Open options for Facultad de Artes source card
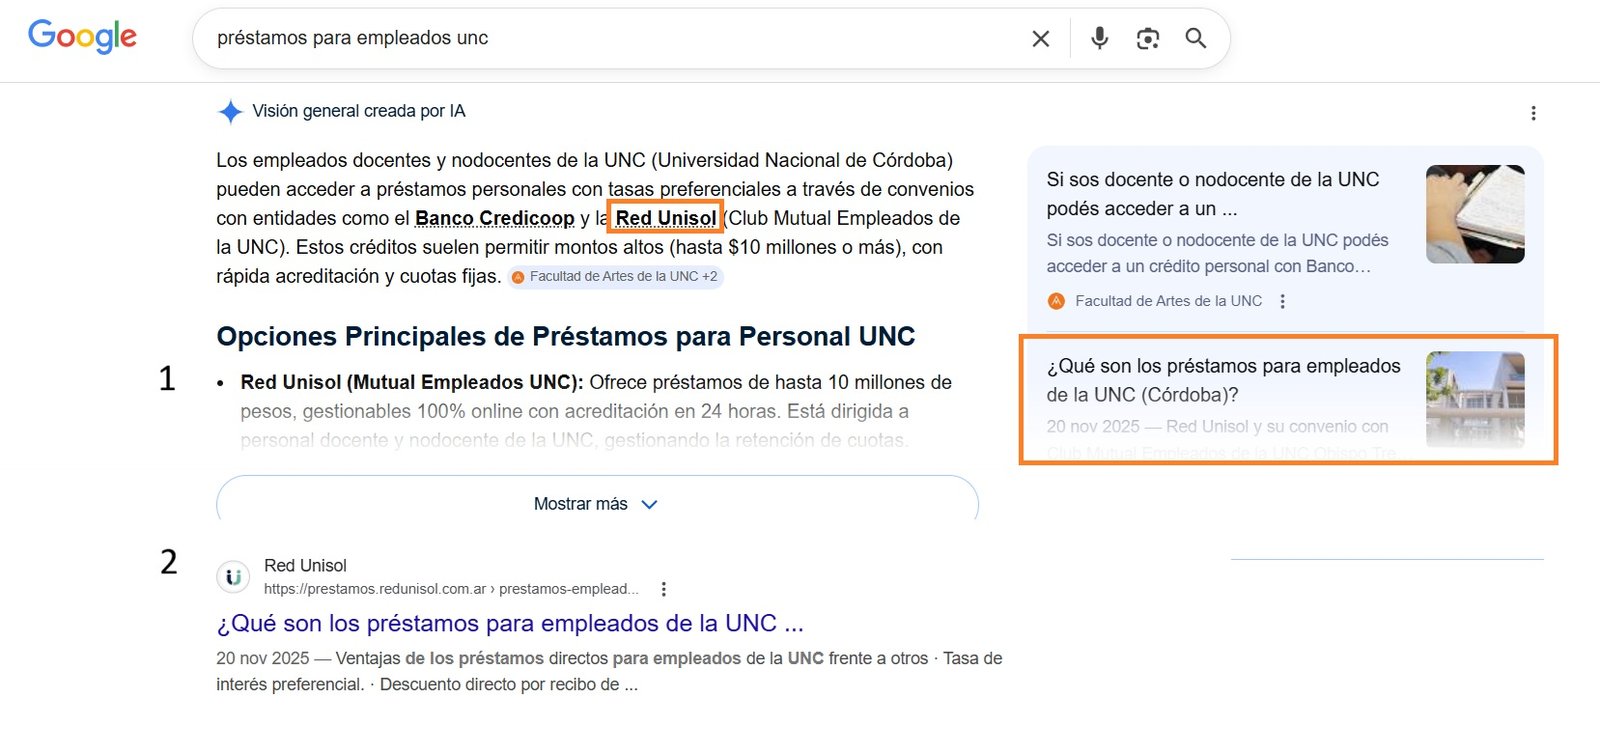This screenshot has height=750, width=1600. pyautogui.click(x=1282, y=301)
